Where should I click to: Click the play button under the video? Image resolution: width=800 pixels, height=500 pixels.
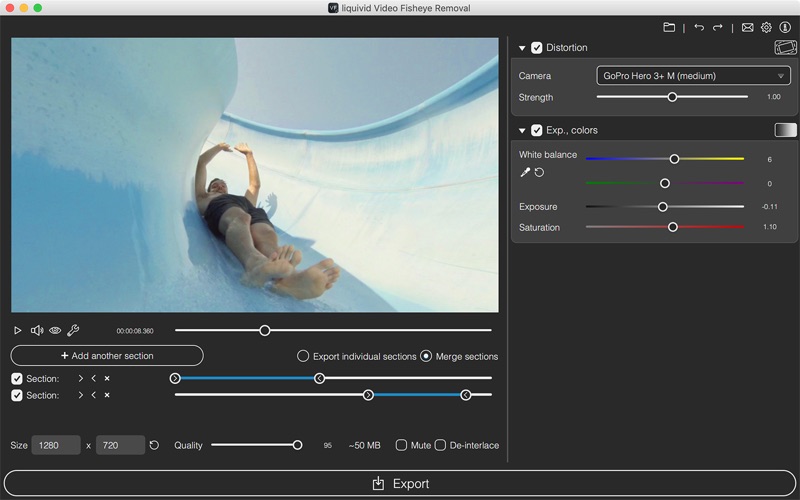[x=18, y=330]
